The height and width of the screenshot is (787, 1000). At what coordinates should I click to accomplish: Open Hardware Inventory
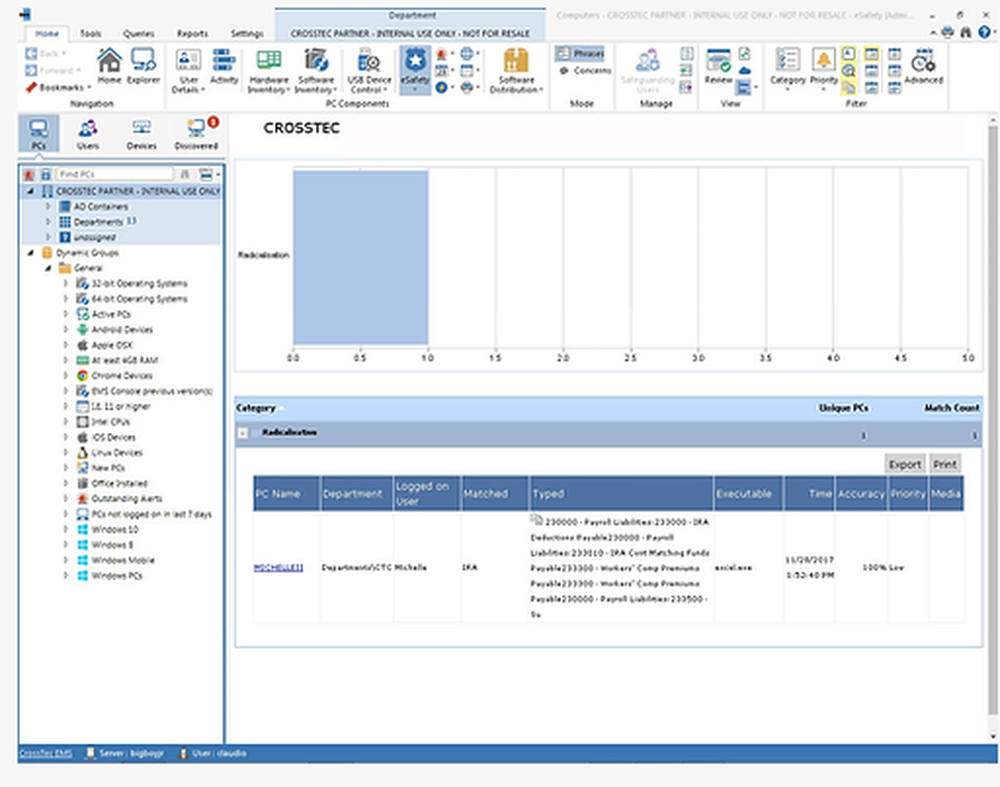268,70
